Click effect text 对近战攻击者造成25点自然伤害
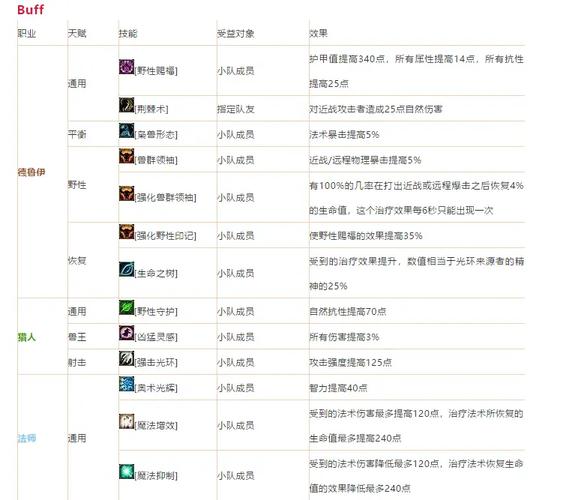This screenshot has height=500, width=581. click(376, 109)
